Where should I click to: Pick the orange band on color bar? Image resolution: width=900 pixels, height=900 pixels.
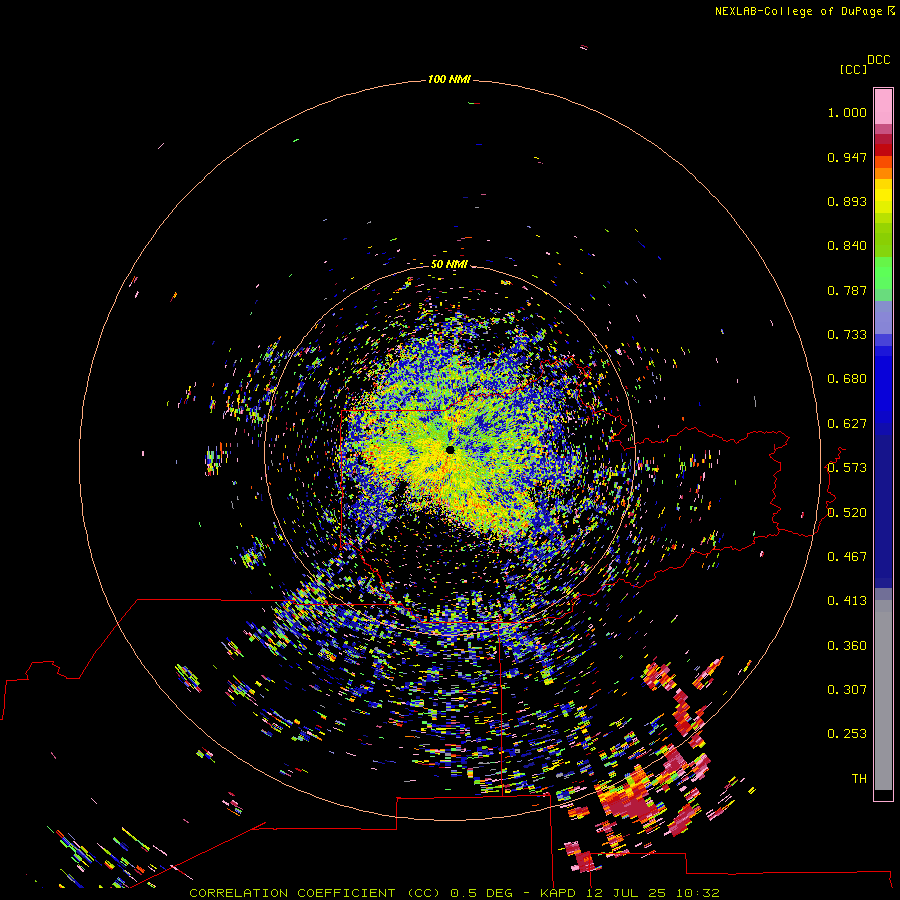point(883,173)
